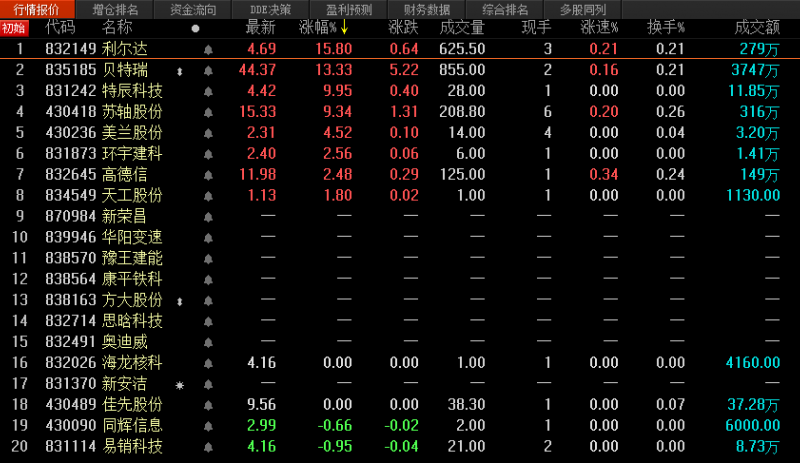Select stock name 特辰科技
The height and width of the screenshot is (463, 800).
(x=132, y=91)
